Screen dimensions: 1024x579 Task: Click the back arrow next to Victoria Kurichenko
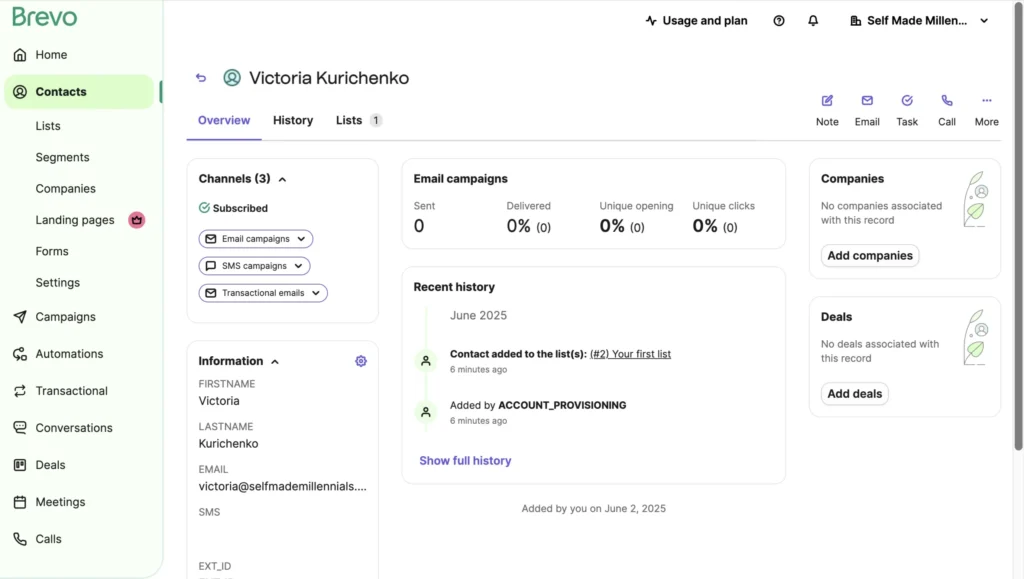pos(200,77)
